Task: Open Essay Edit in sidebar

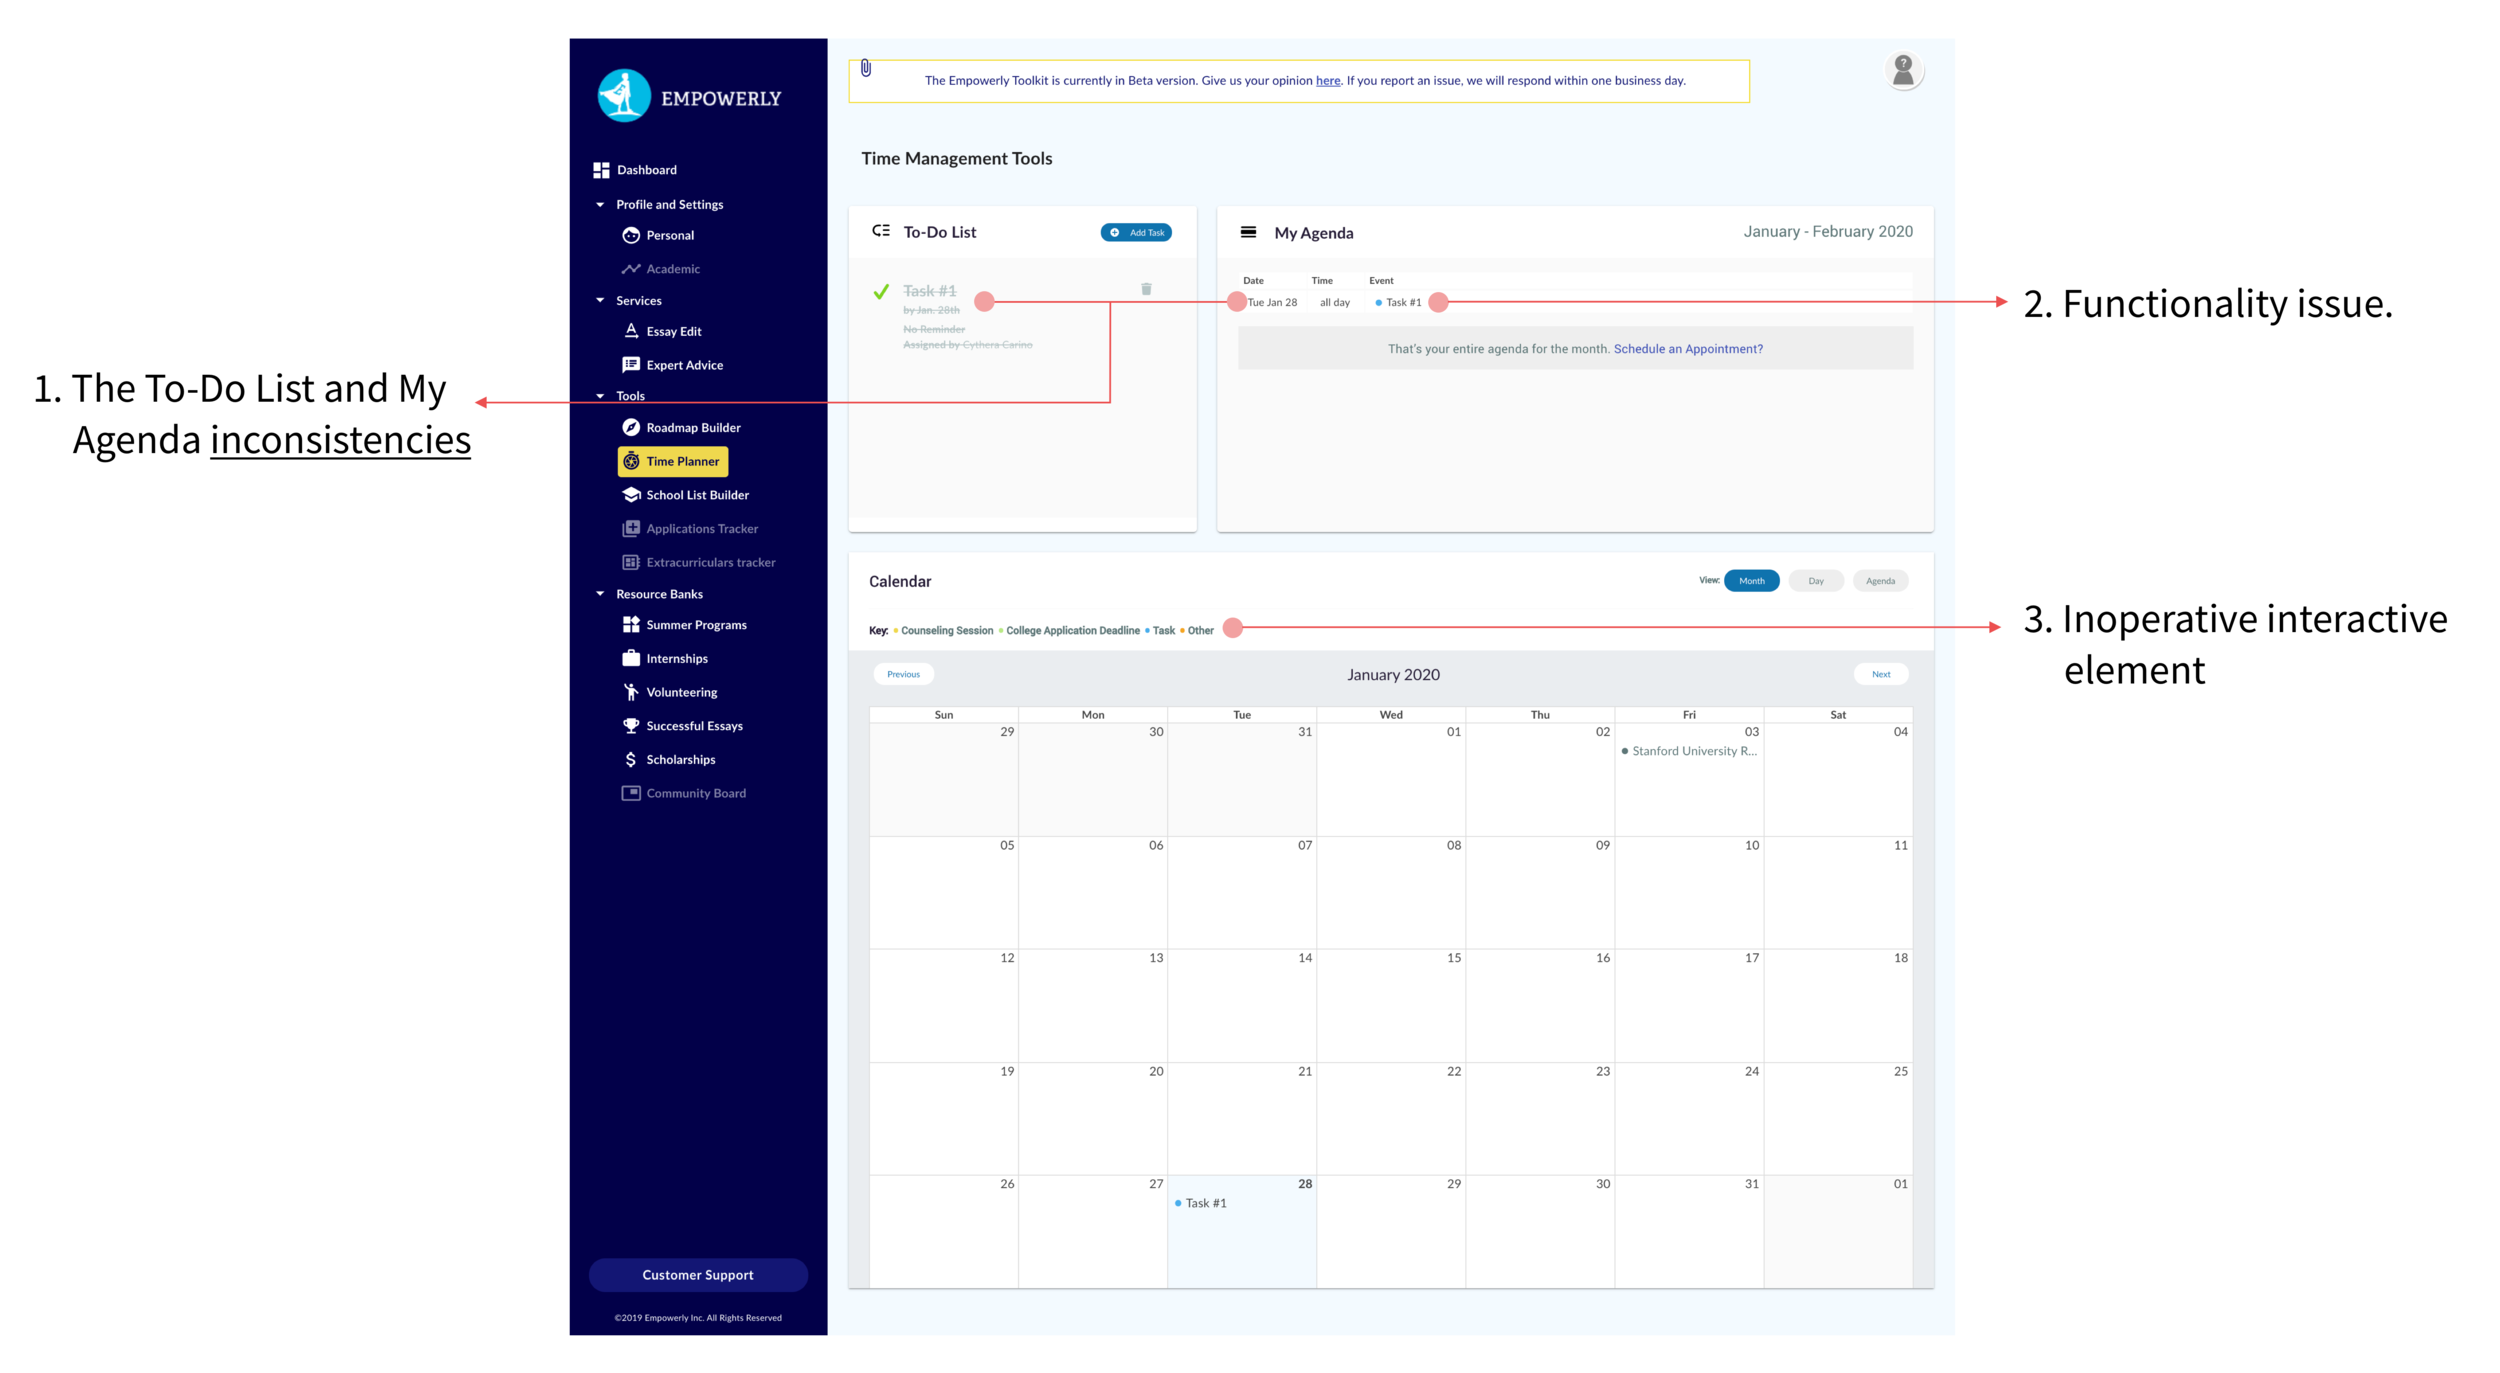Action: coord(673,331)
